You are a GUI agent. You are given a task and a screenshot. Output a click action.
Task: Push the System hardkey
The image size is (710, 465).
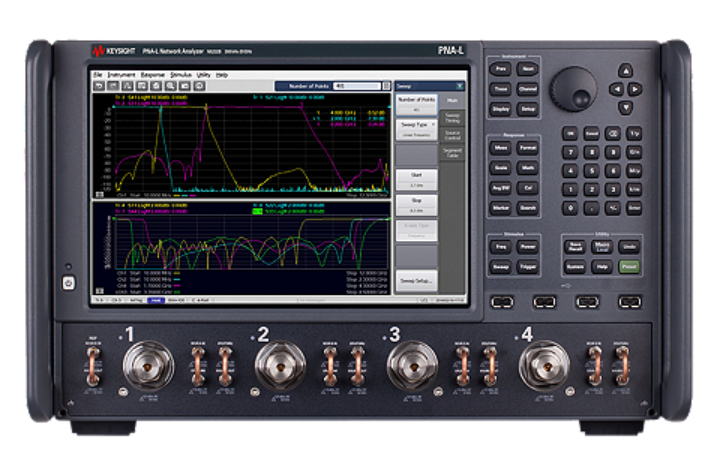point(575,267)
